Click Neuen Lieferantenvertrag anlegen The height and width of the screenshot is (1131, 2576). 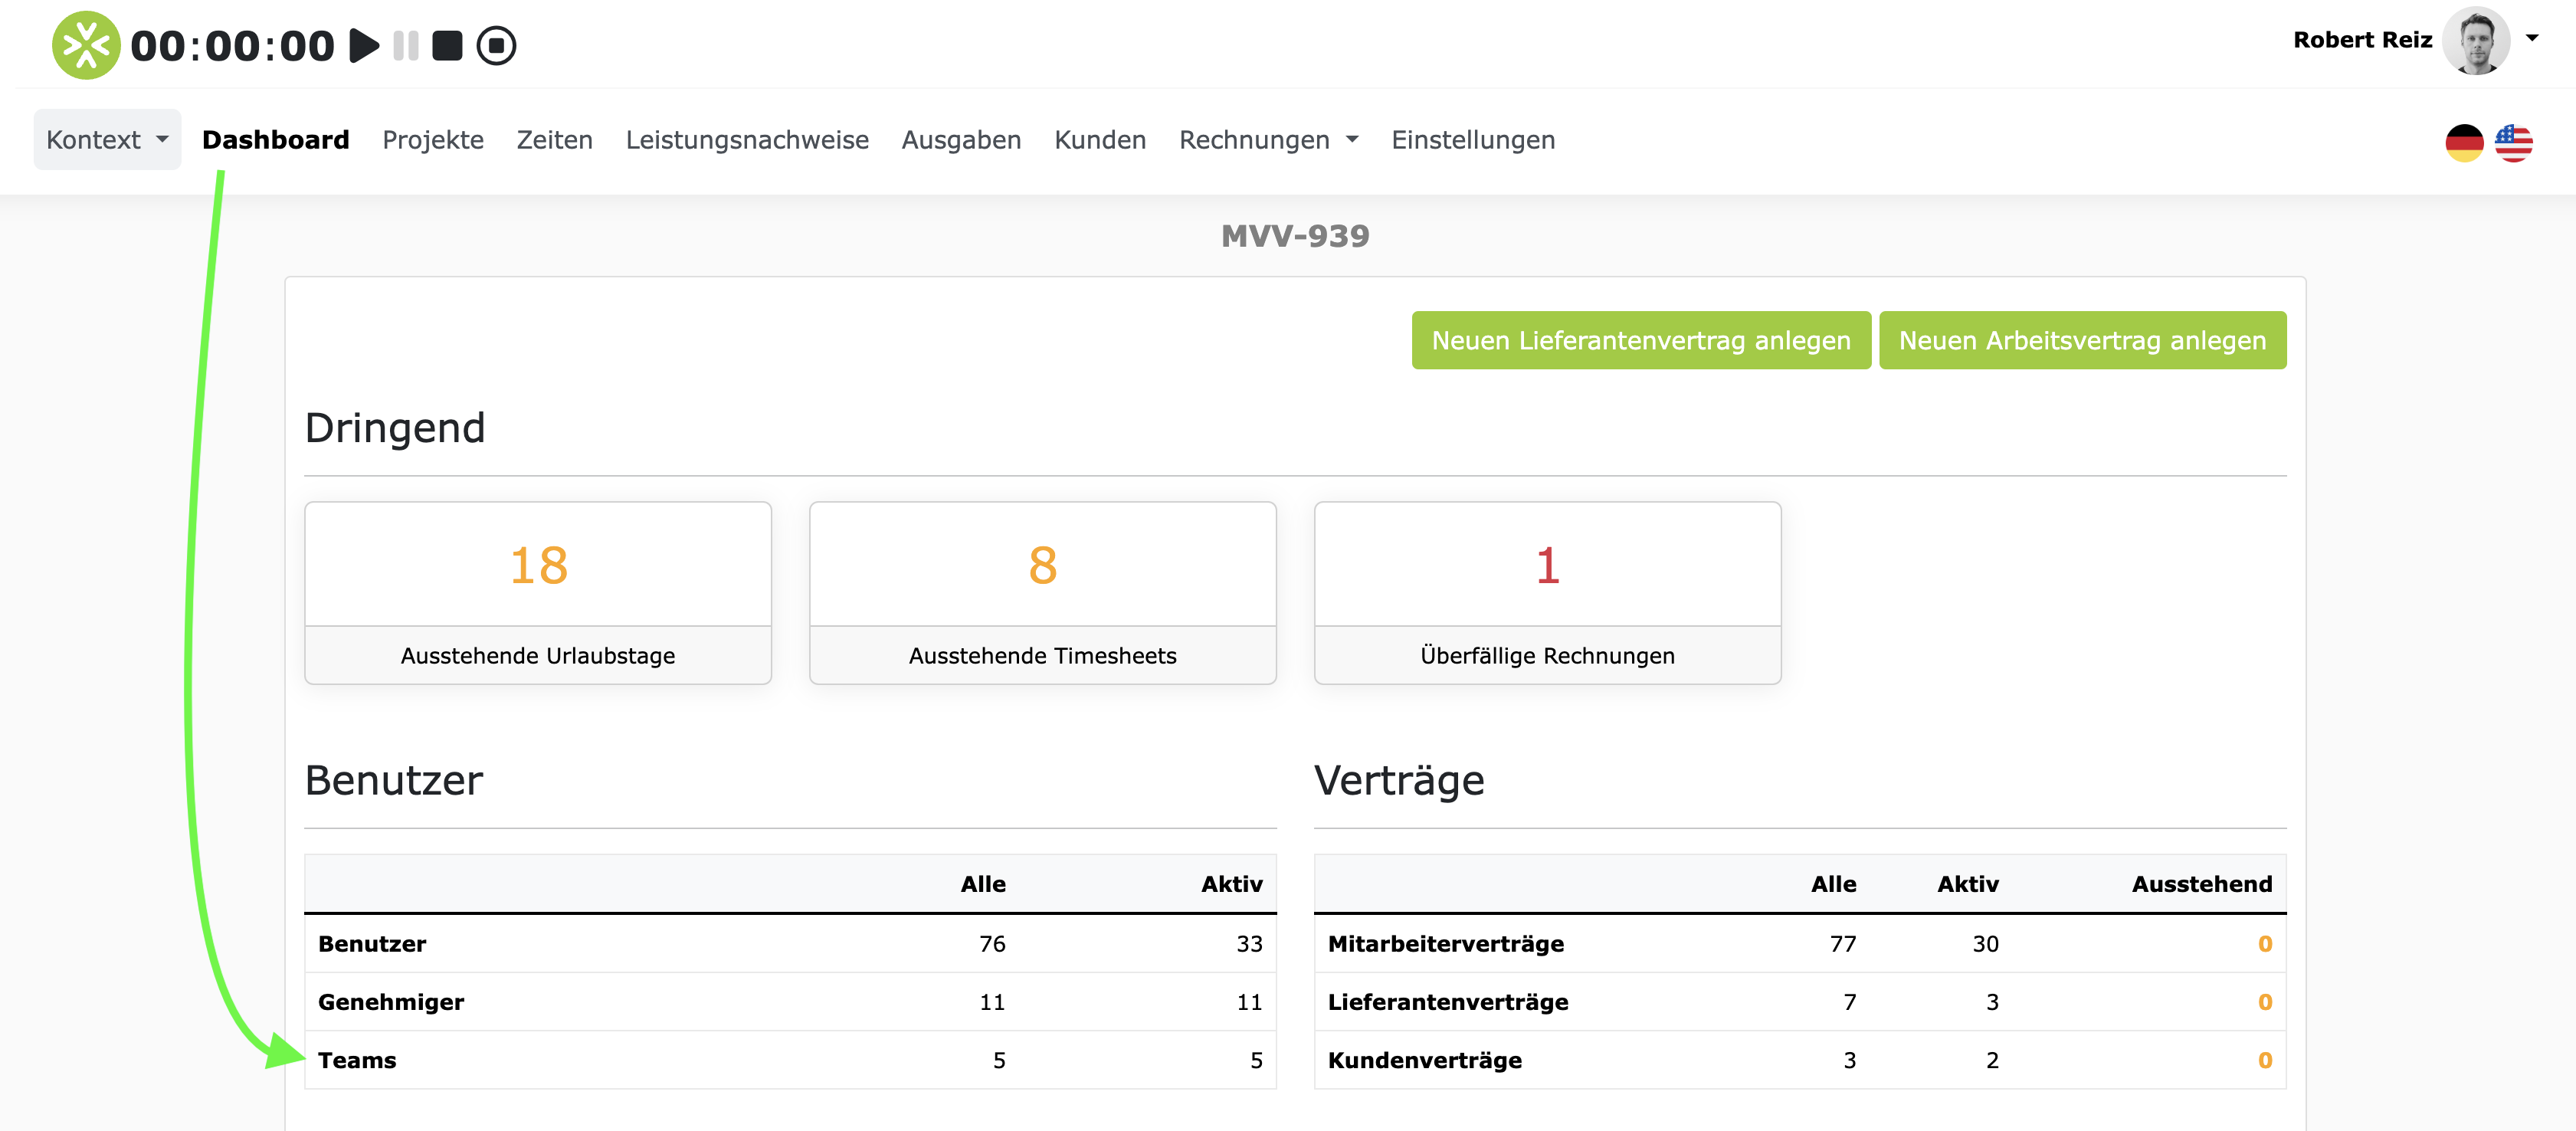(1640, 340)
